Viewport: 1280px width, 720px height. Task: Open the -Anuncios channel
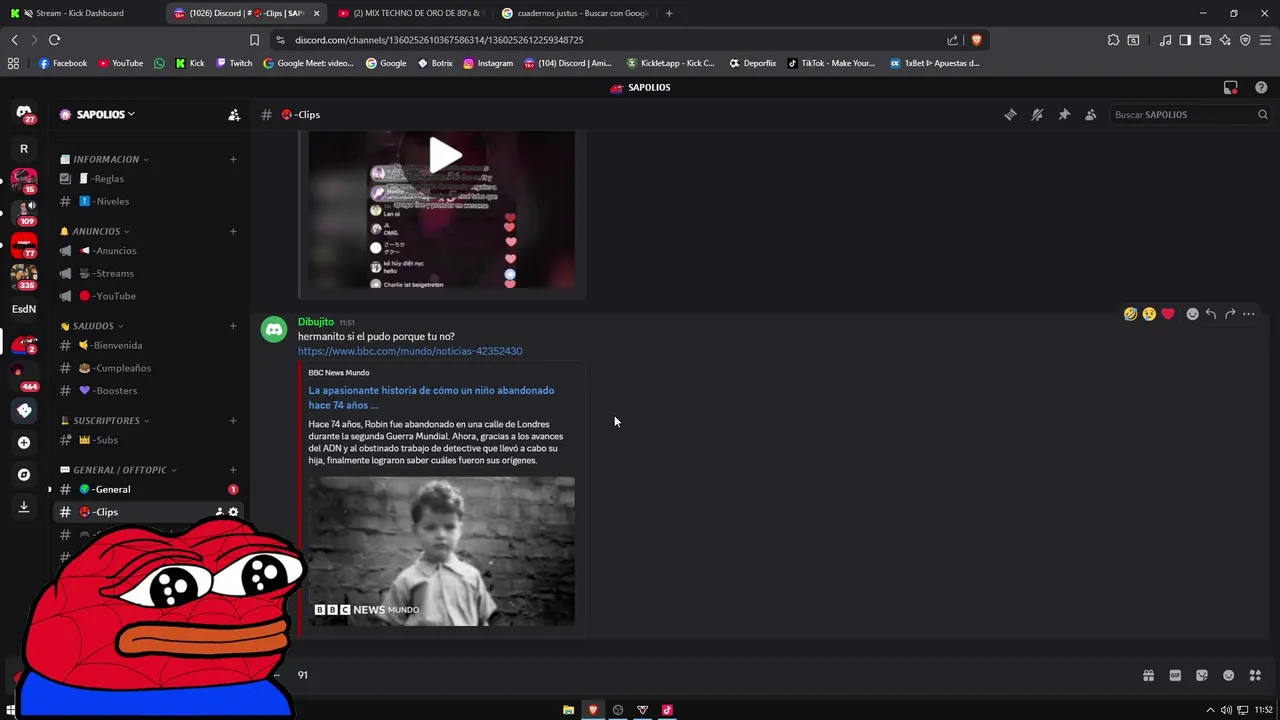pyautogui.click(x=148, y=251)
